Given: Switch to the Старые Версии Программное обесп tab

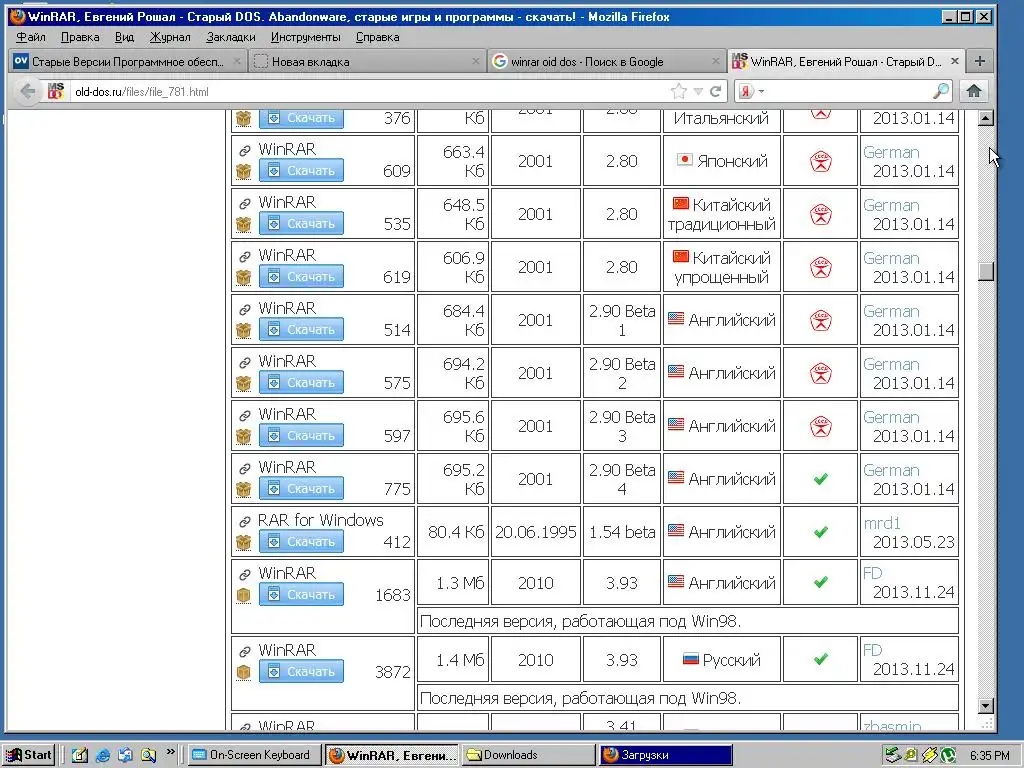Looking at the screenshot, I should (x=127, y=61).
